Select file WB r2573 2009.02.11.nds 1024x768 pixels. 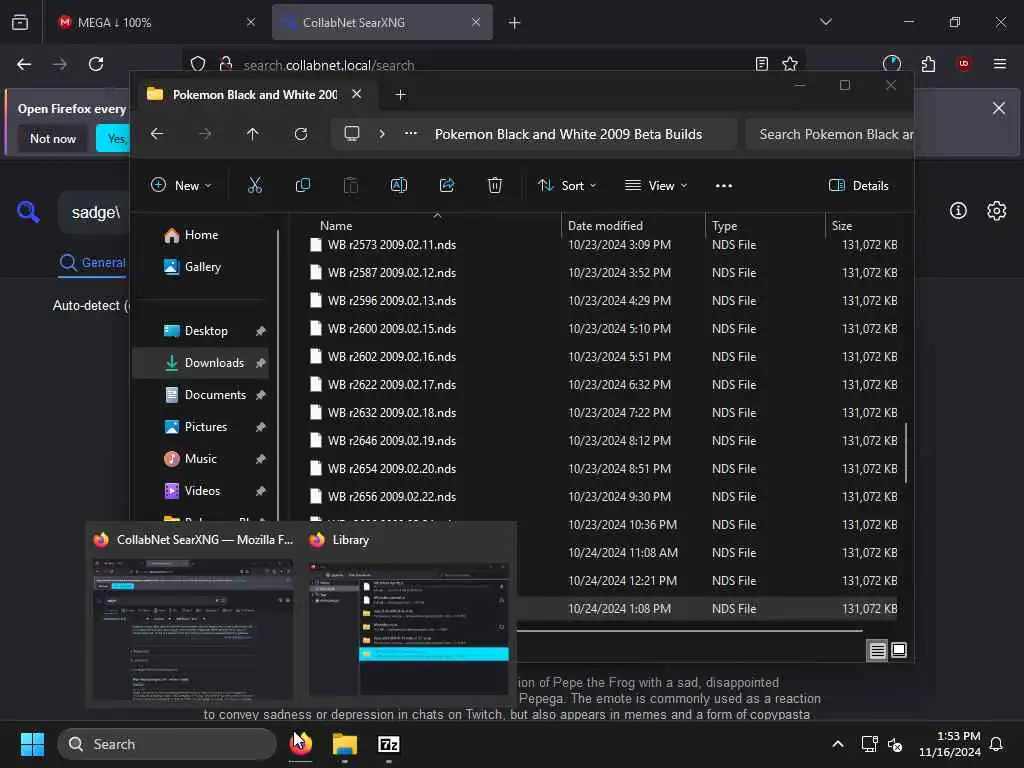[392, 245]
